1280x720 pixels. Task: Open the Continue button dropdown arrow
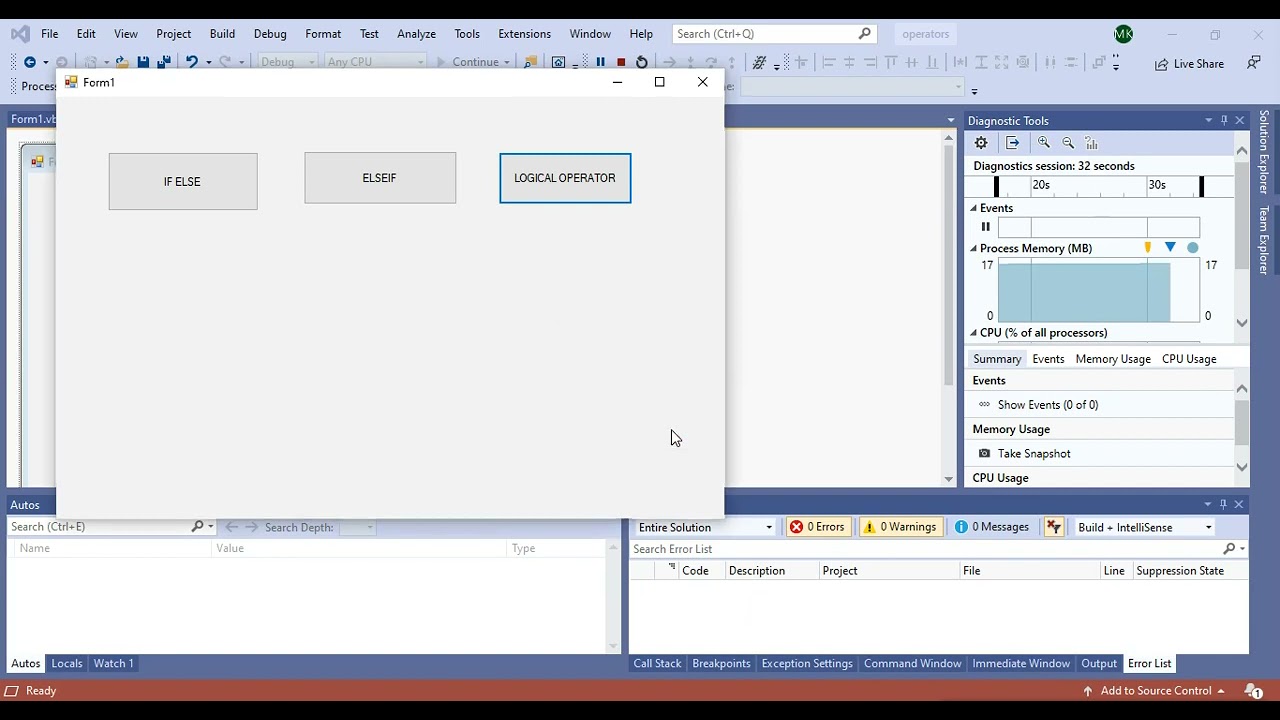(507, 62)
